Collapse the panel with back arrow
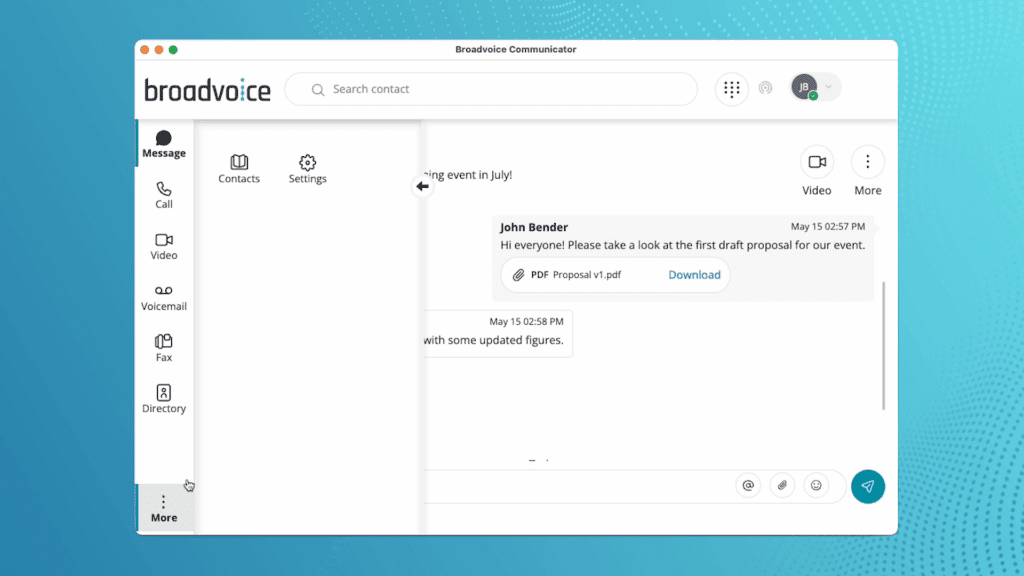Screen dimensions: 1024x576 422,186
